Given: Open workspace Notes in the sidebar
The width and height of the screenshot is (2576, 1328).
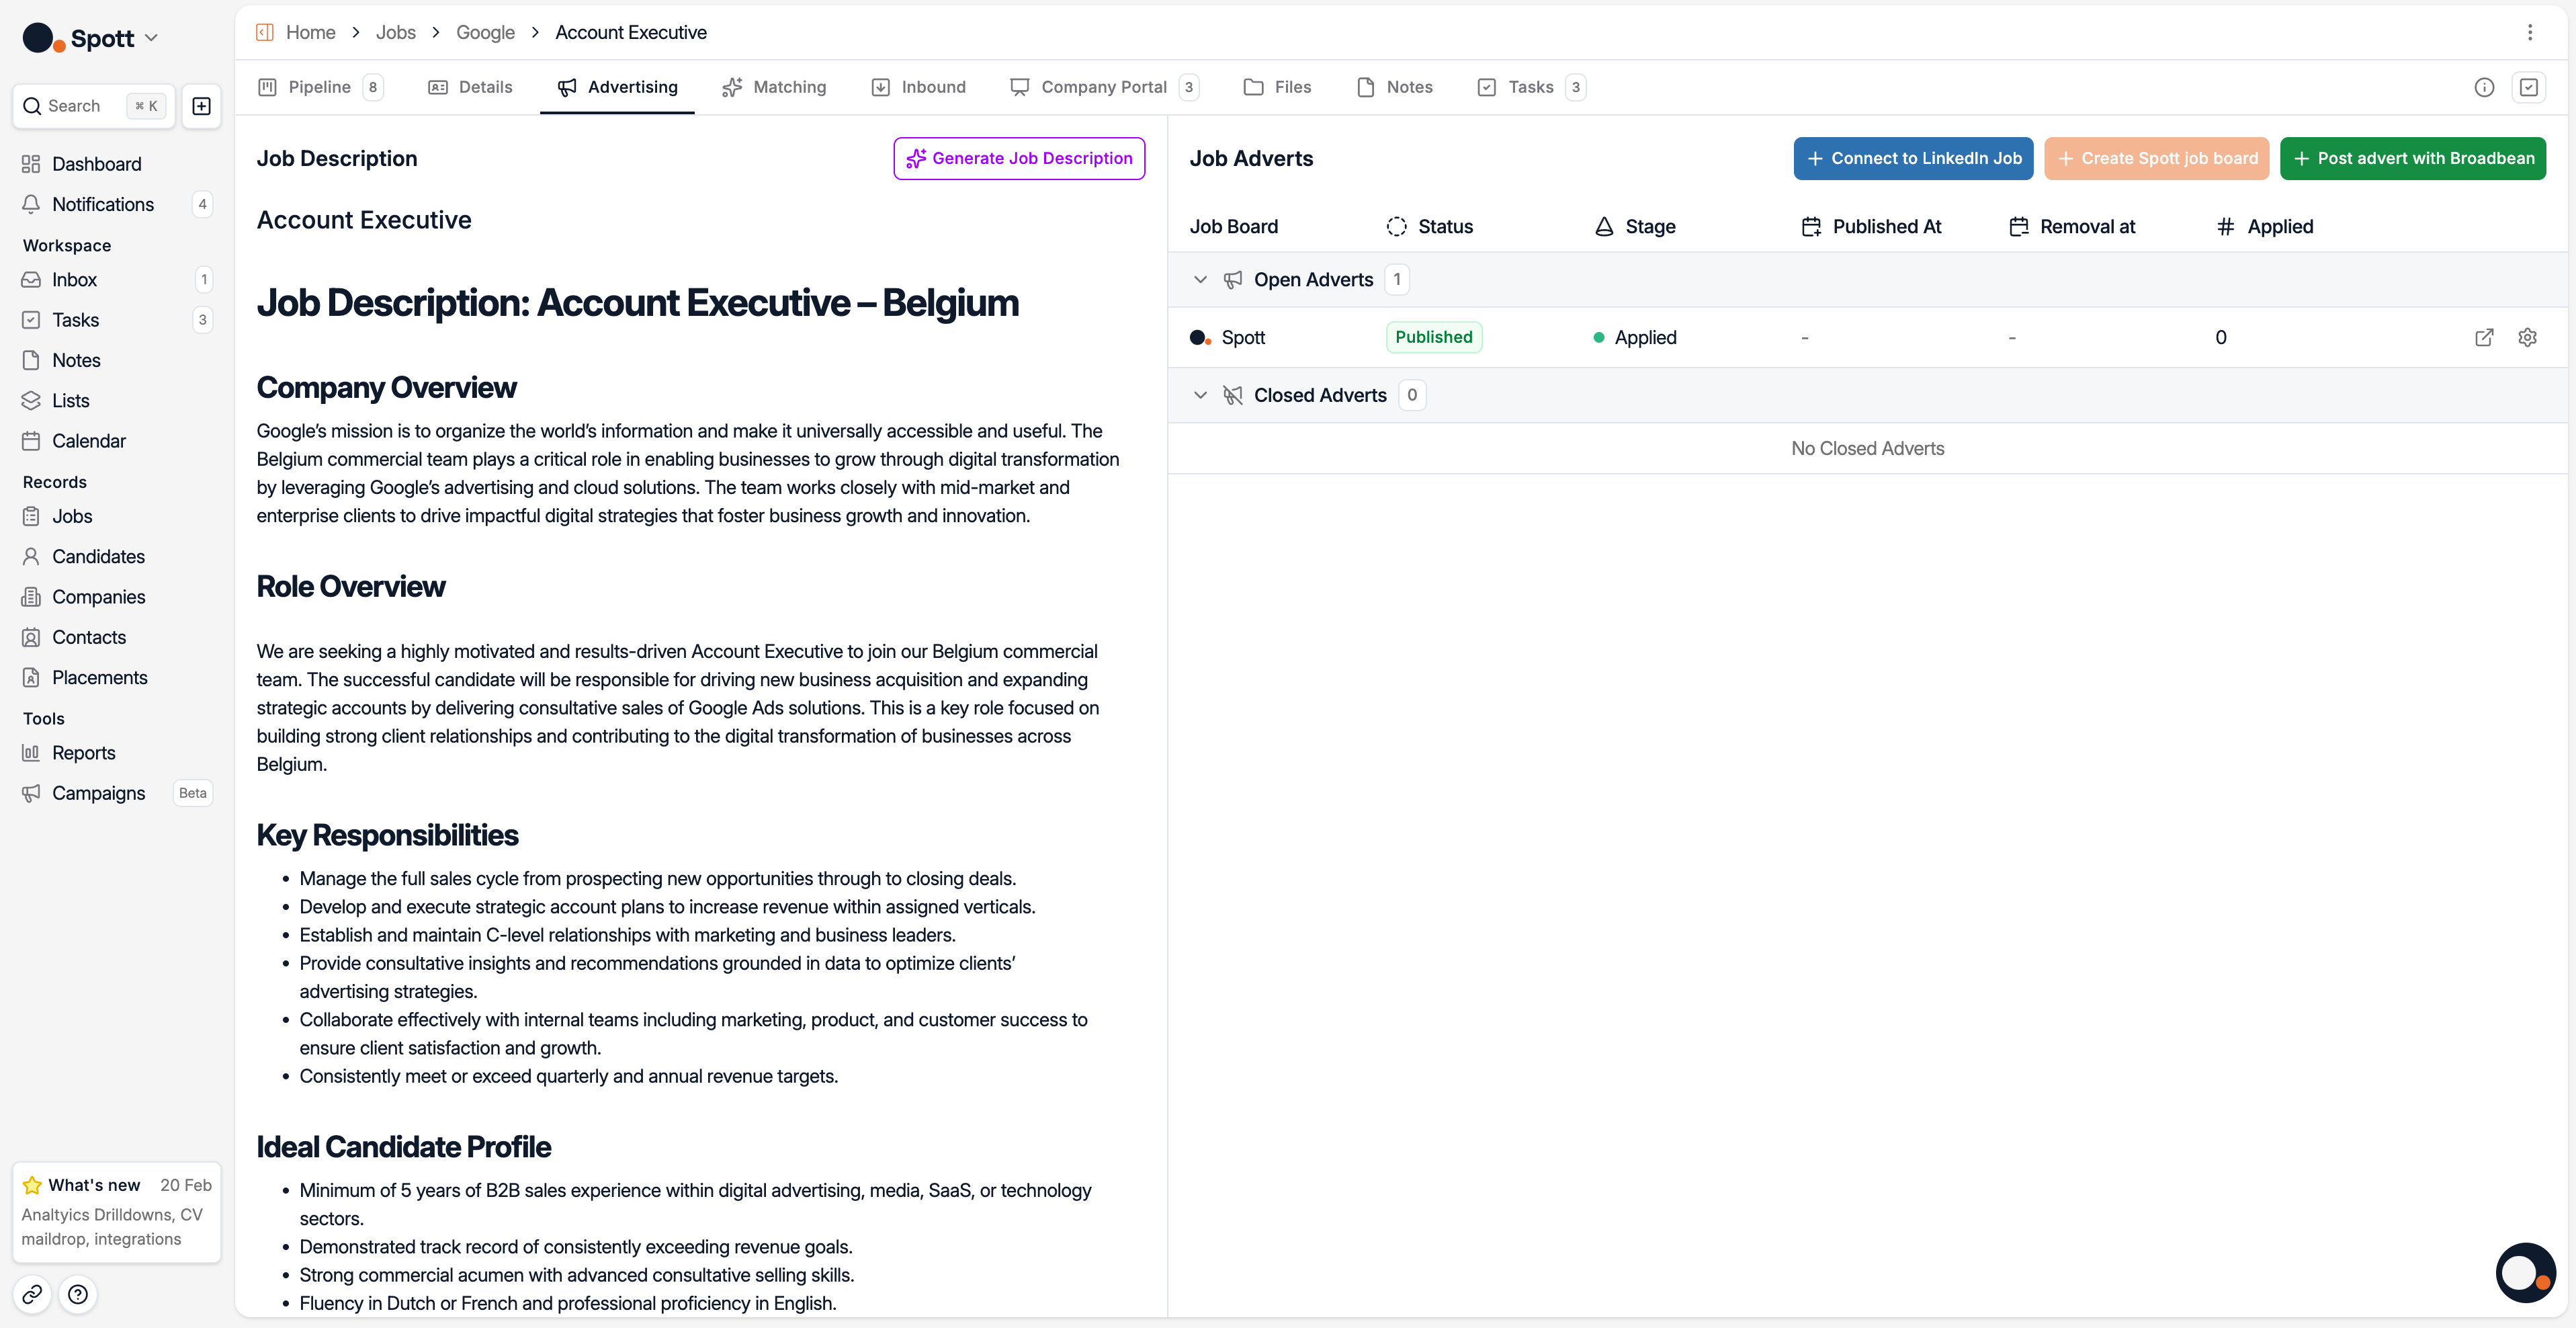Looking at the screenshot, I should pyautogui.click(x=117, y=360).
